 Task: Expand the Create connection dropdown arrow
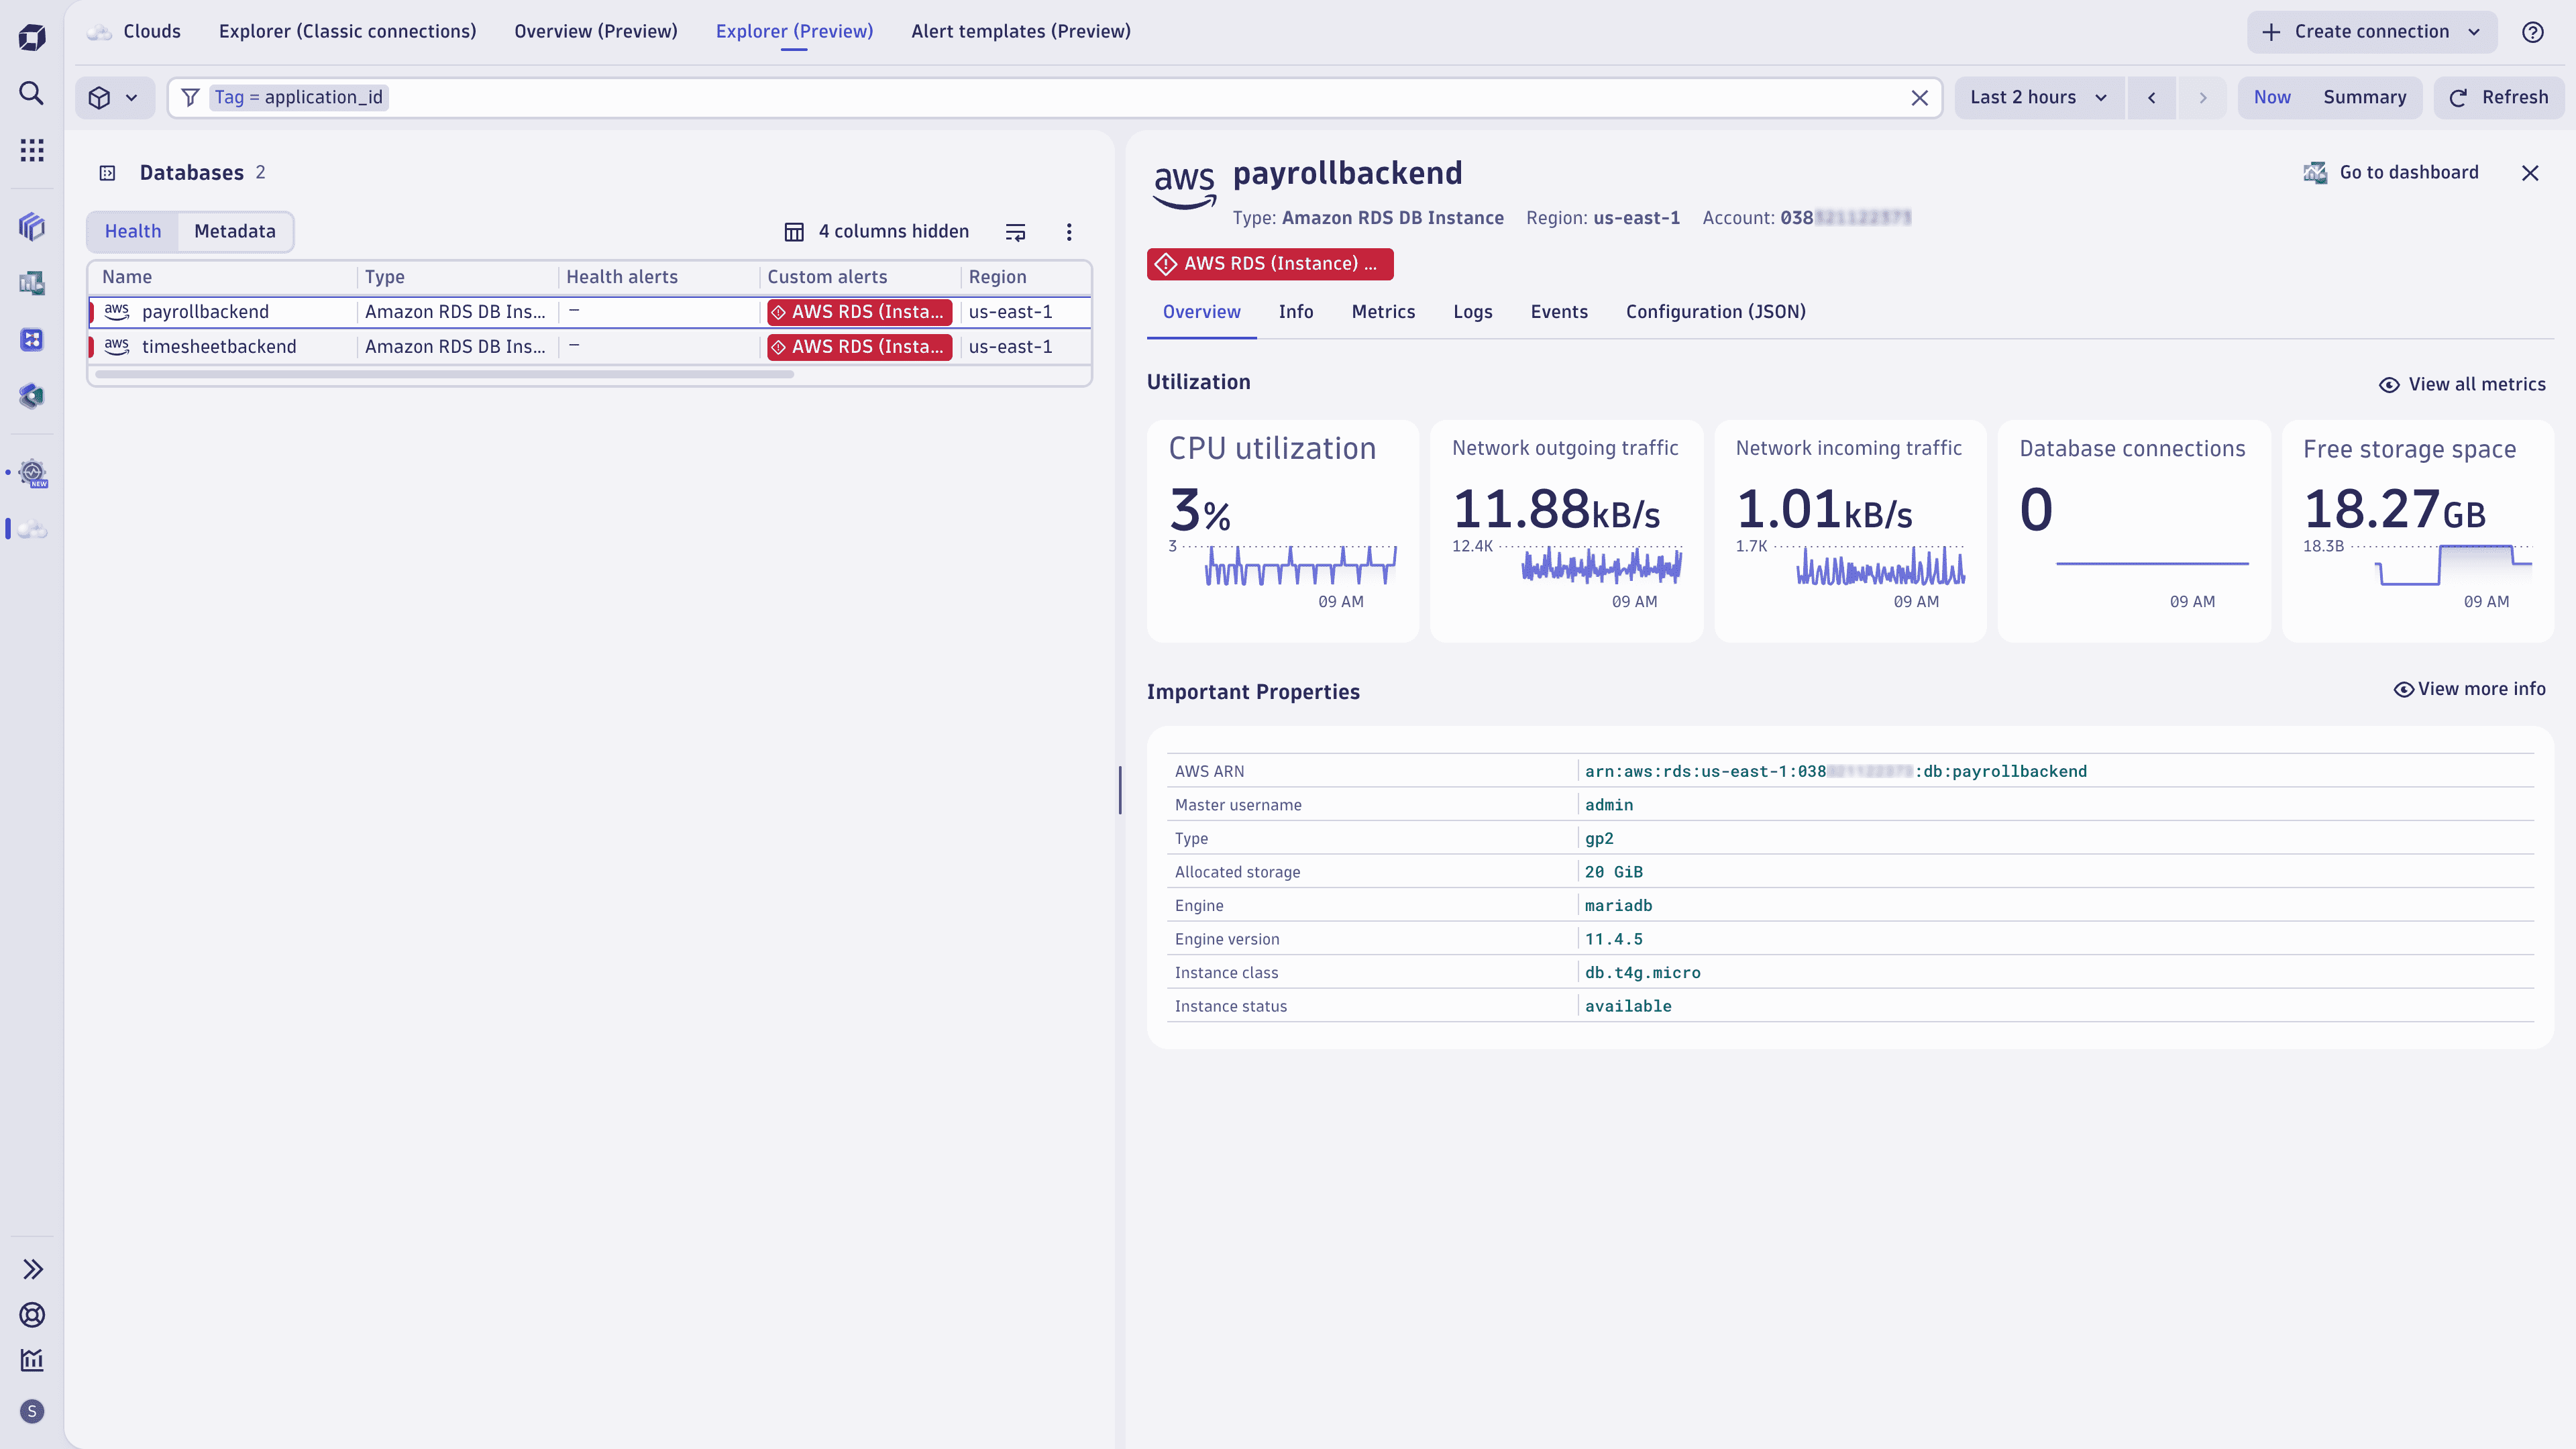(2474, 32)
